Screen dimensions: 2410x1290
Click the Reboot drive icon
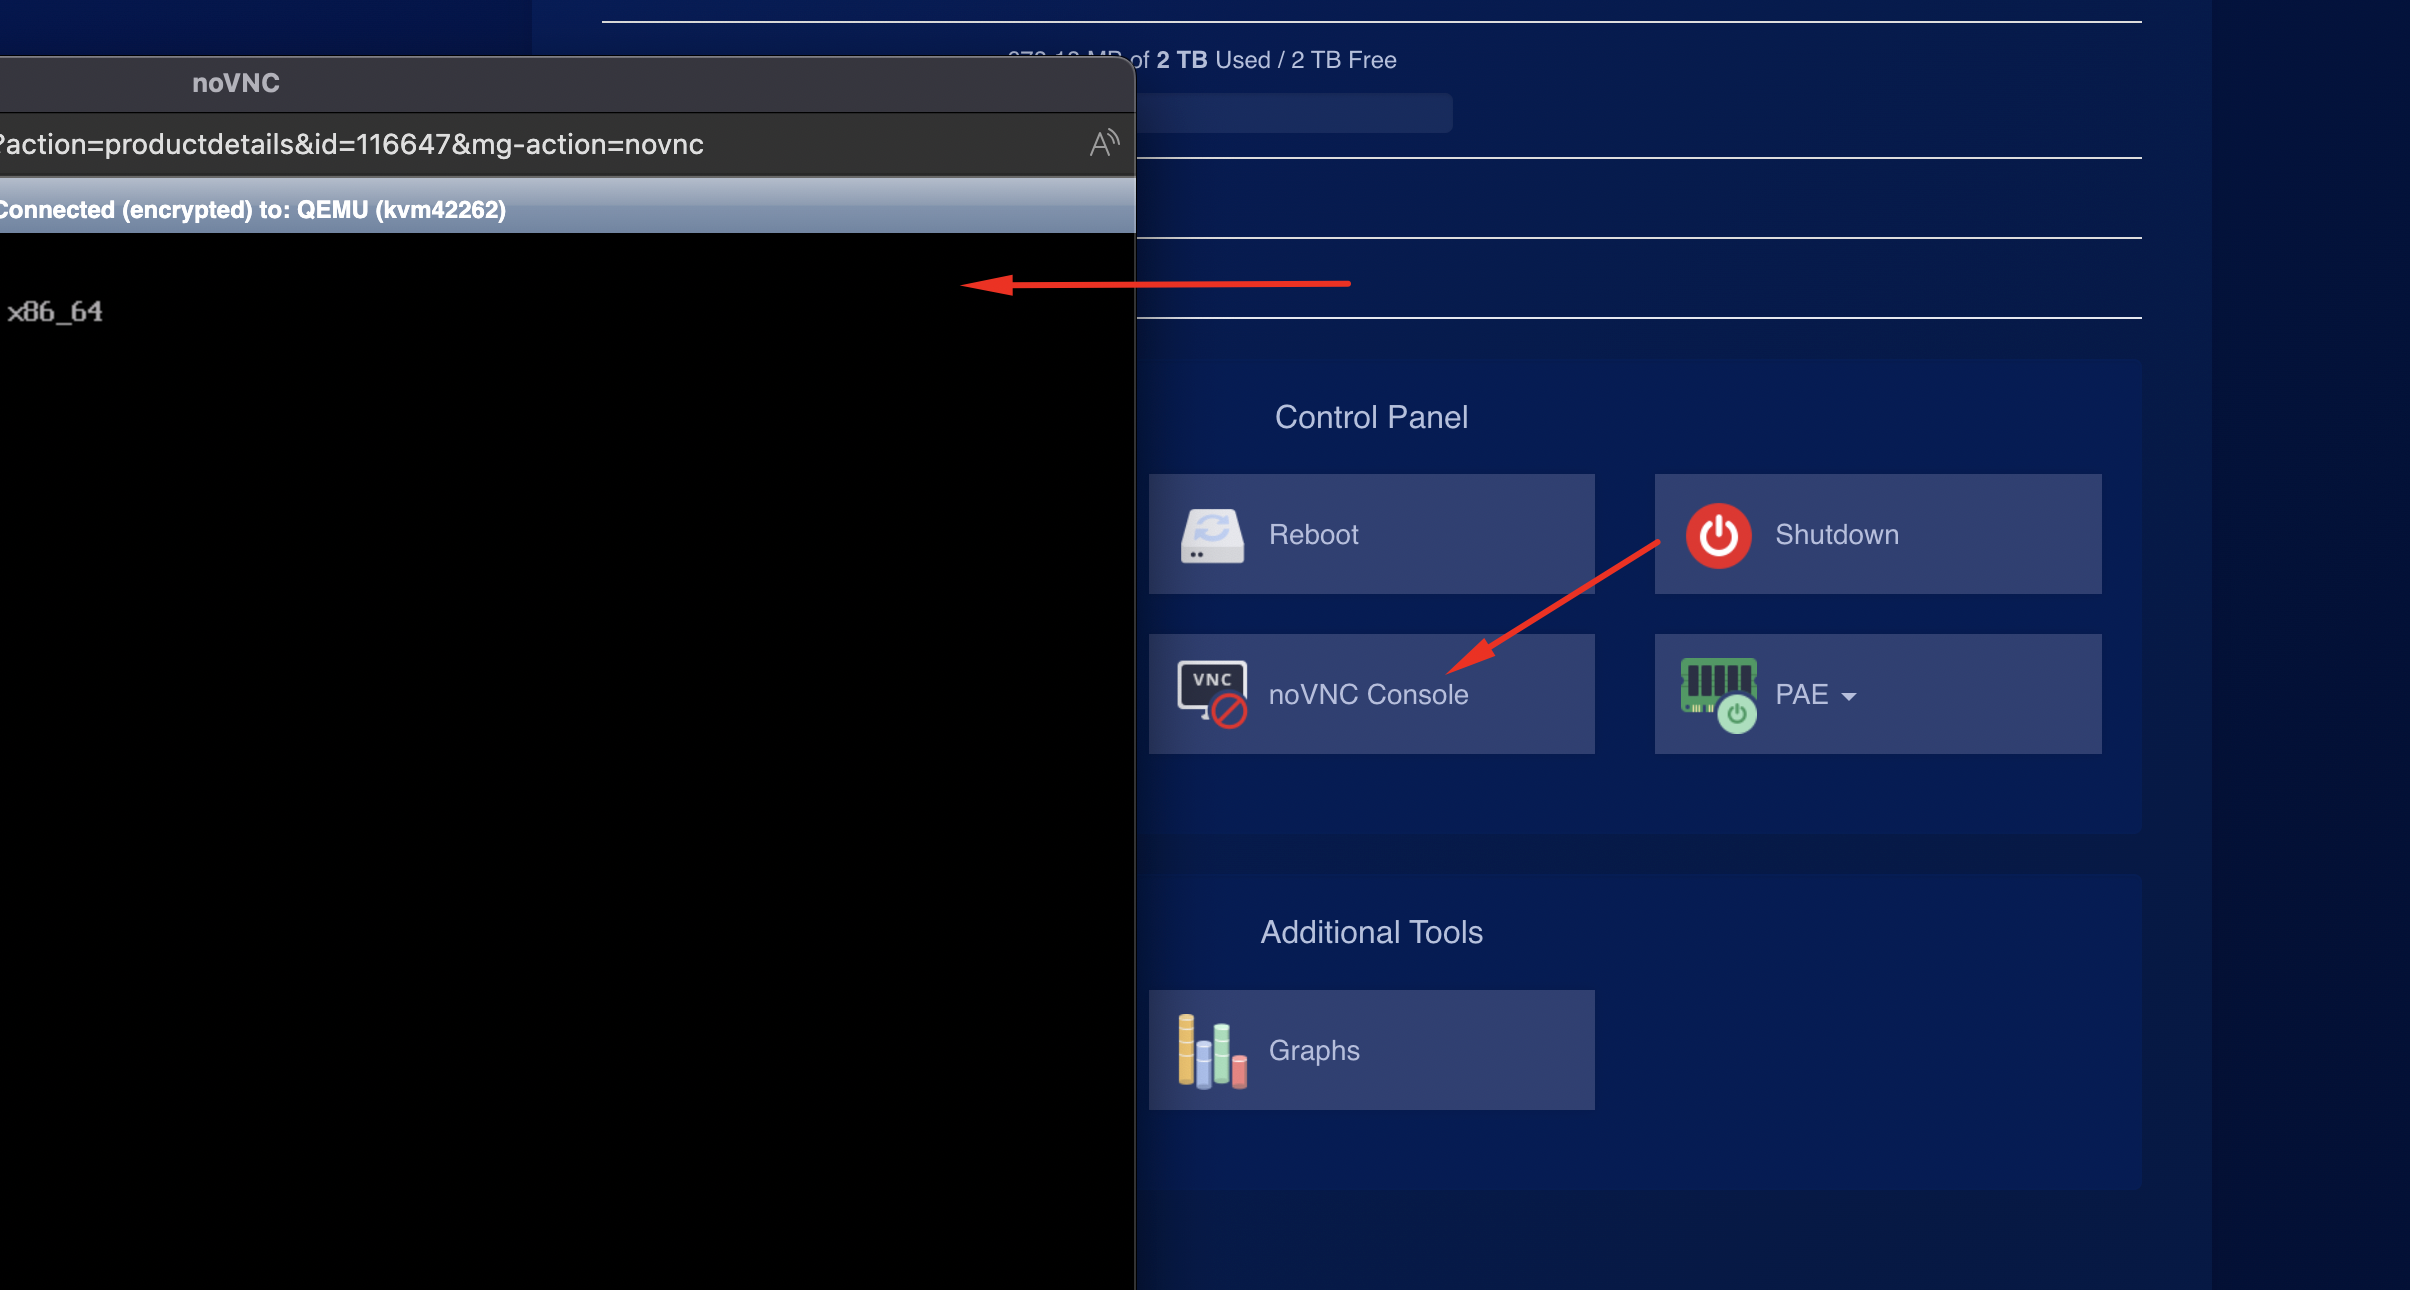click(x=1212, y=535)
